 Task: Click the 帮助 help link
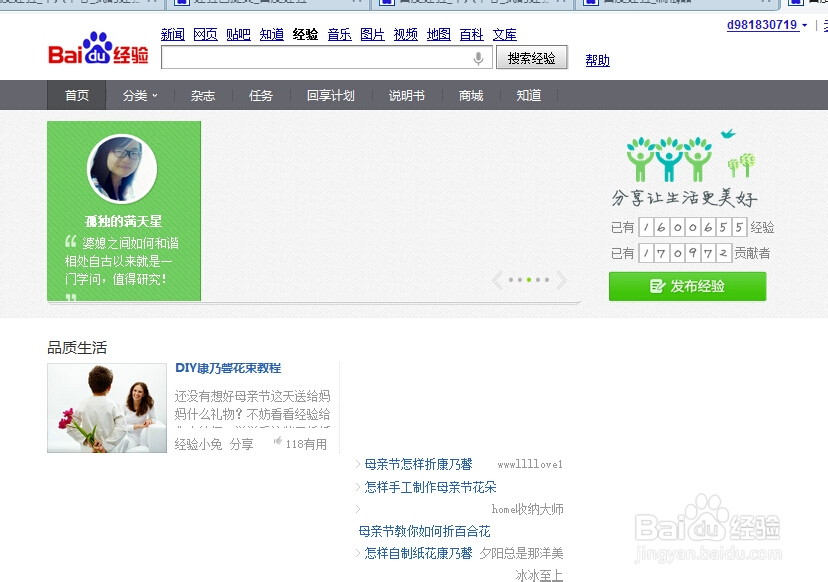point(598,60)
